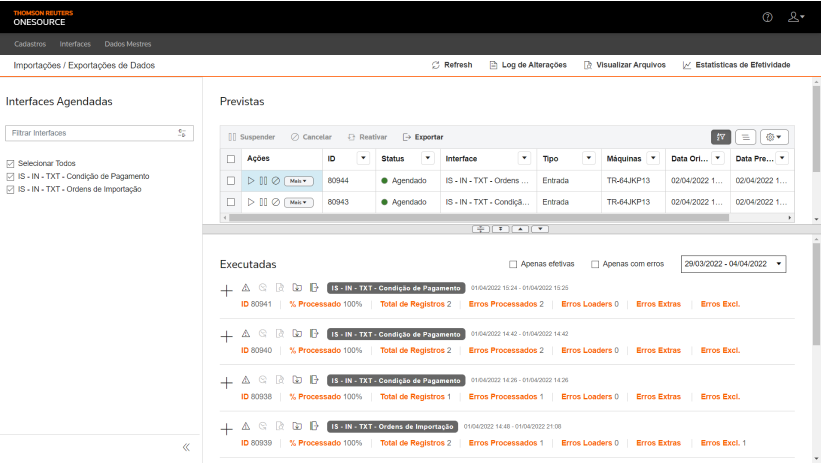Open the help question mark icon
The height and width of the screenshot is (463, 823).
[x=767, y=17]
